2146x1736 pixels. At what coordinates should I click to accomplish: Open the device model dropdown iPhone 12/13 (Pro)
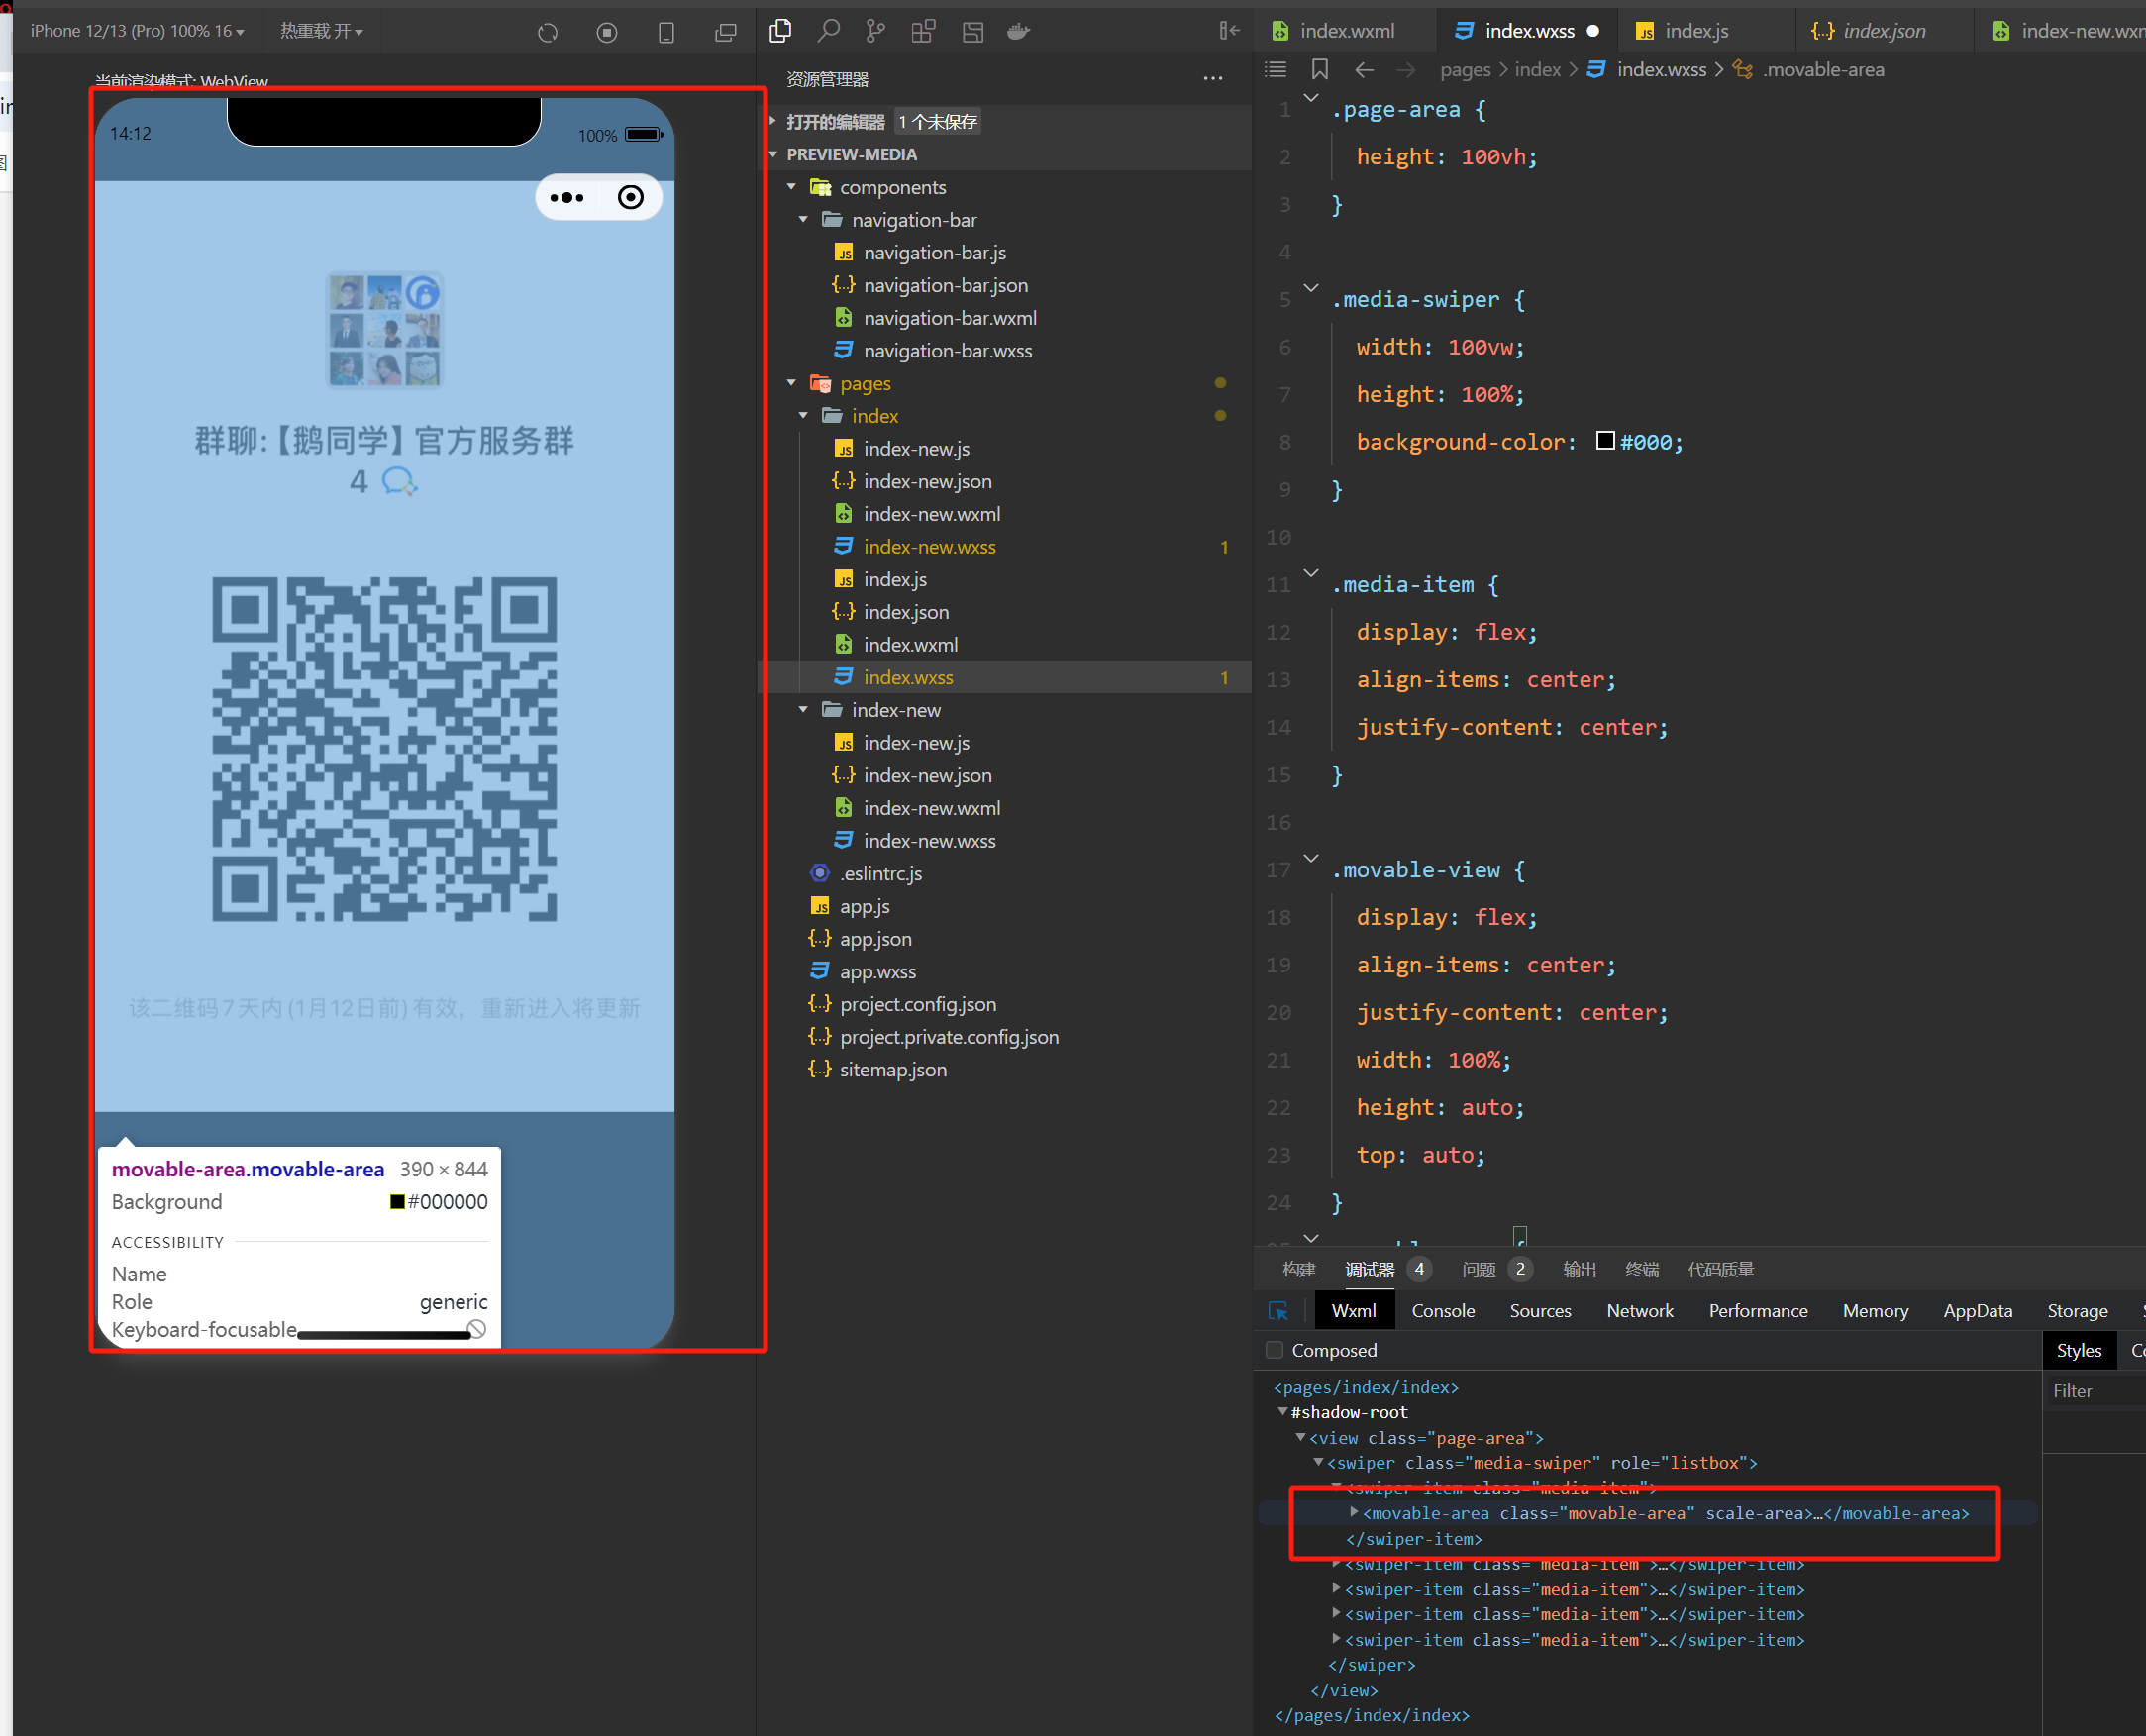click(137, 31)
